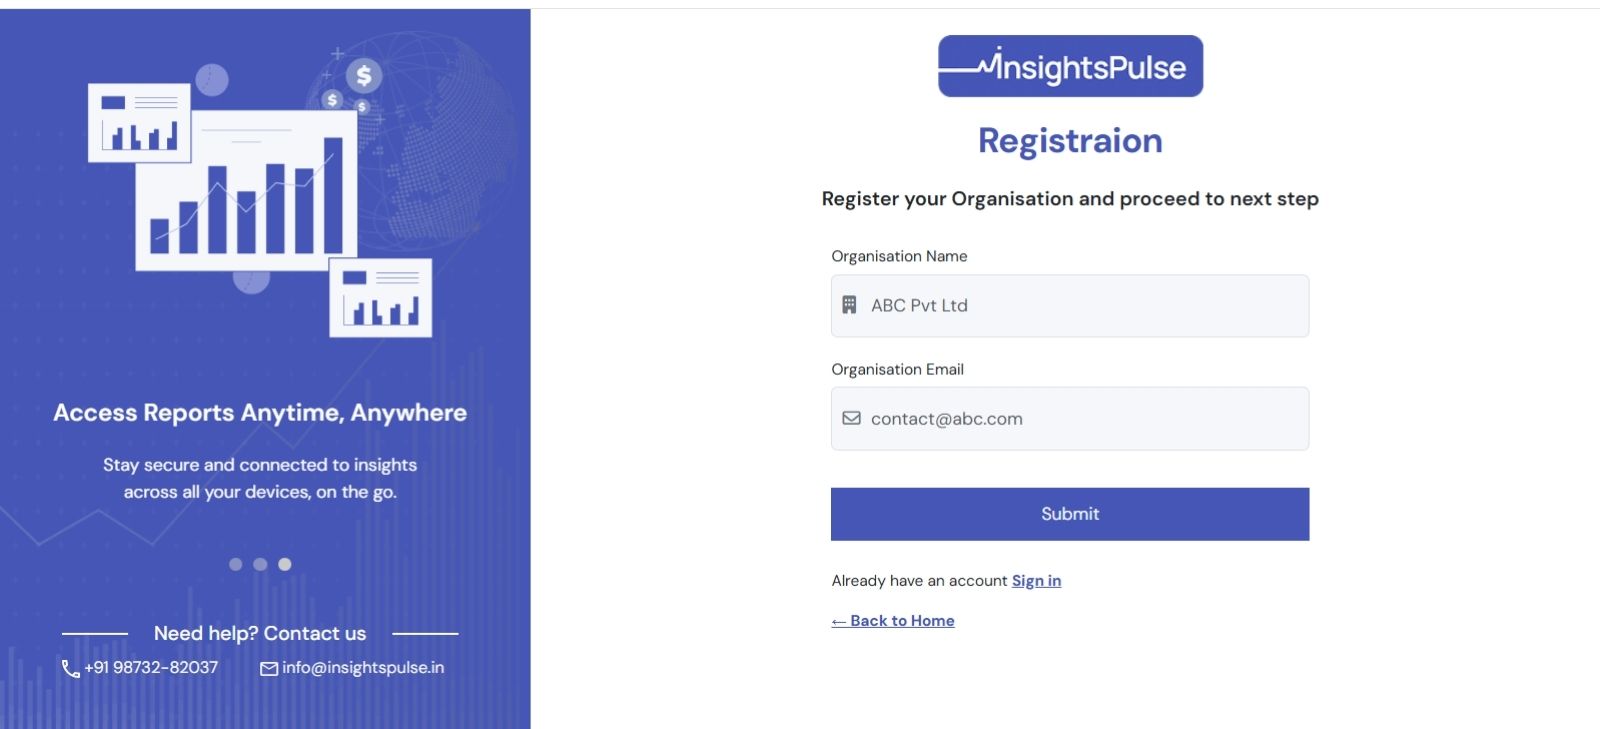Click the large dollar coin icon

(364, 75)
